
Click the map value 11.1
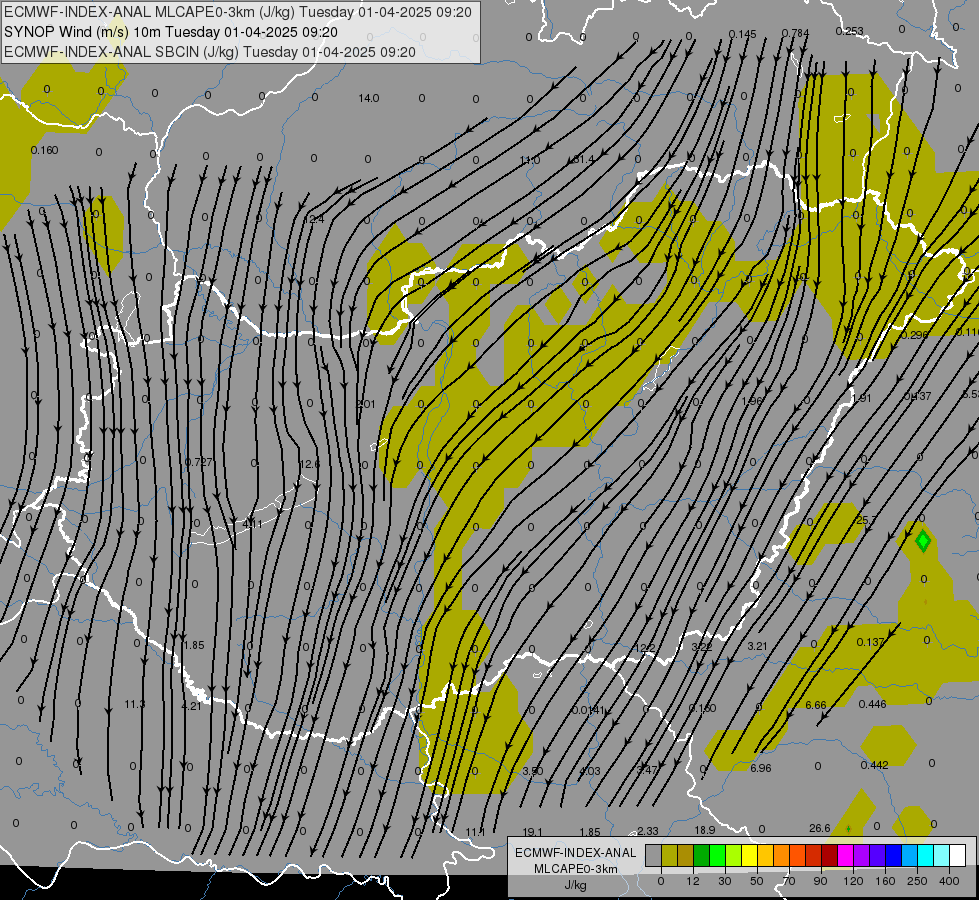tap(475, 832)
